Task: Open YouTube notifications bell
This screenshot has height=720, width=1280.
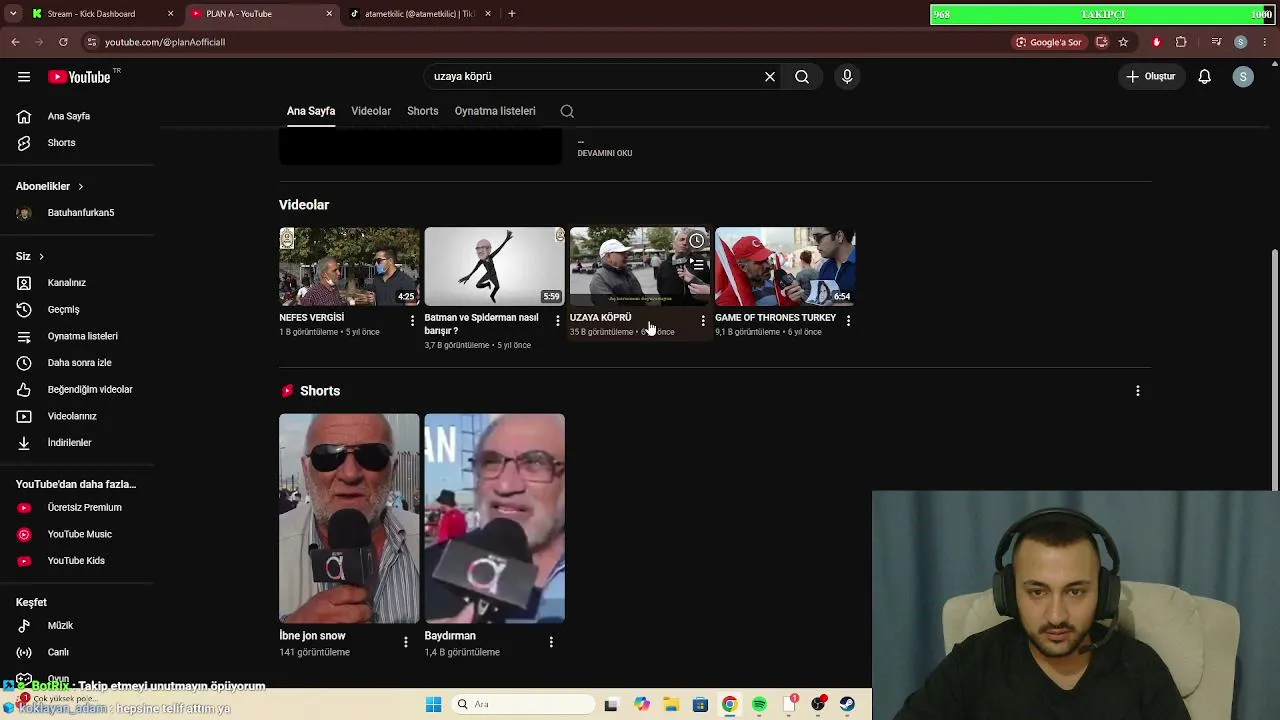Action: pos(1205,77)
